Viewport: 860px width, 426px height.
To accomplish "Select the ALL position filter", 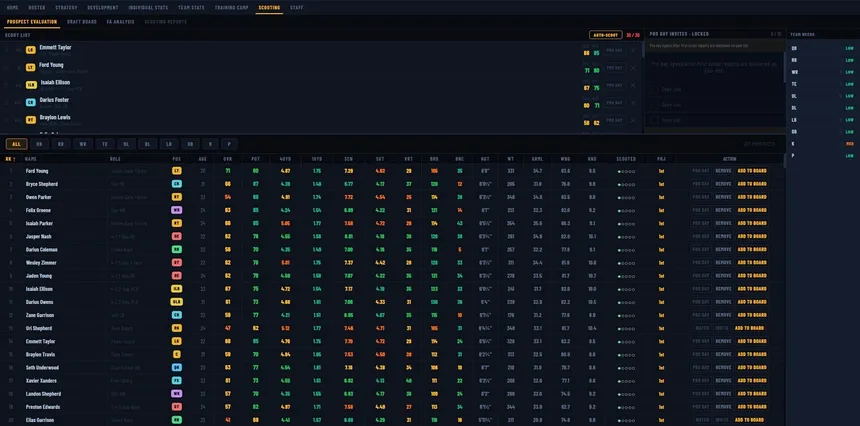I will pos(16,144).
